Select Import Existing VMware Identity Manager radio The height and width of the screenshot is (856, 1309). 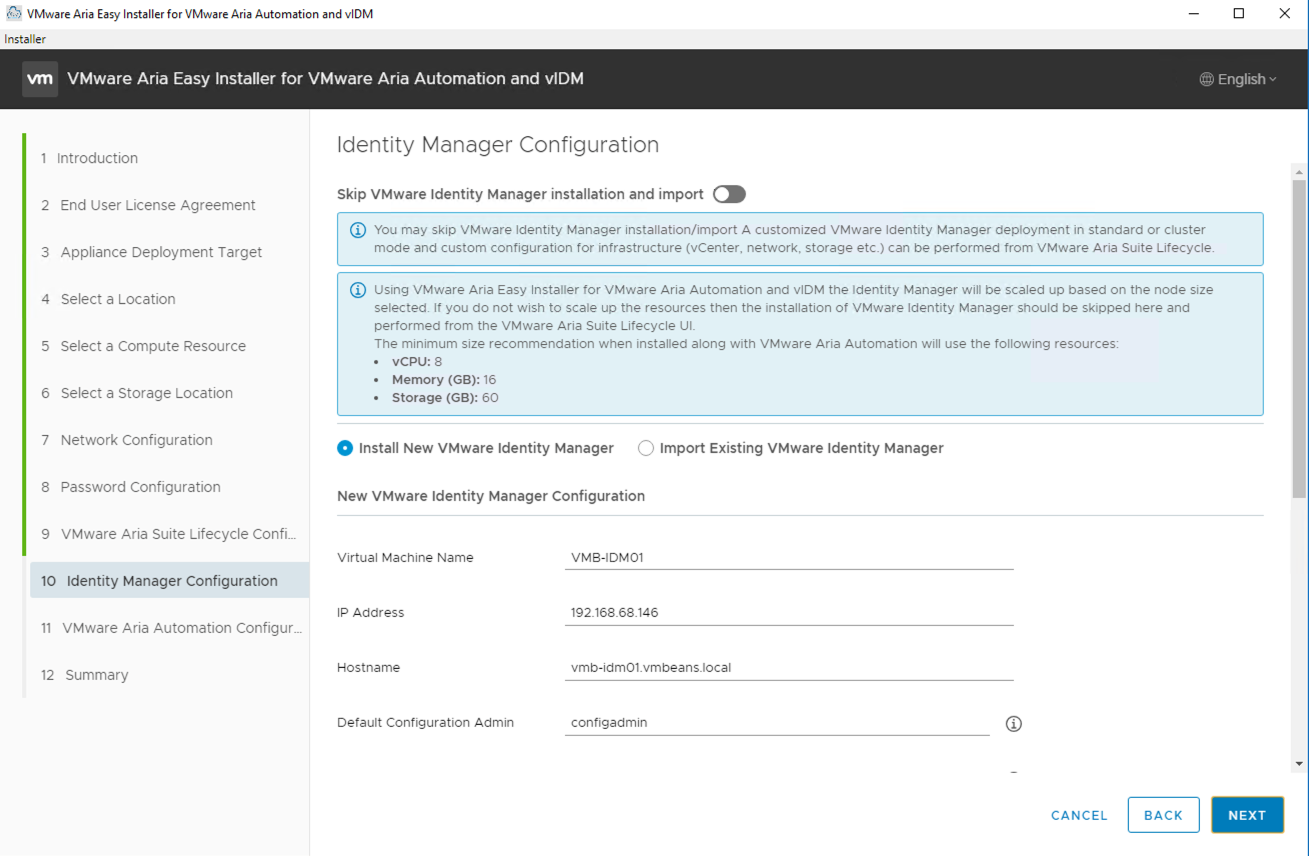click(x=646, y=448)
